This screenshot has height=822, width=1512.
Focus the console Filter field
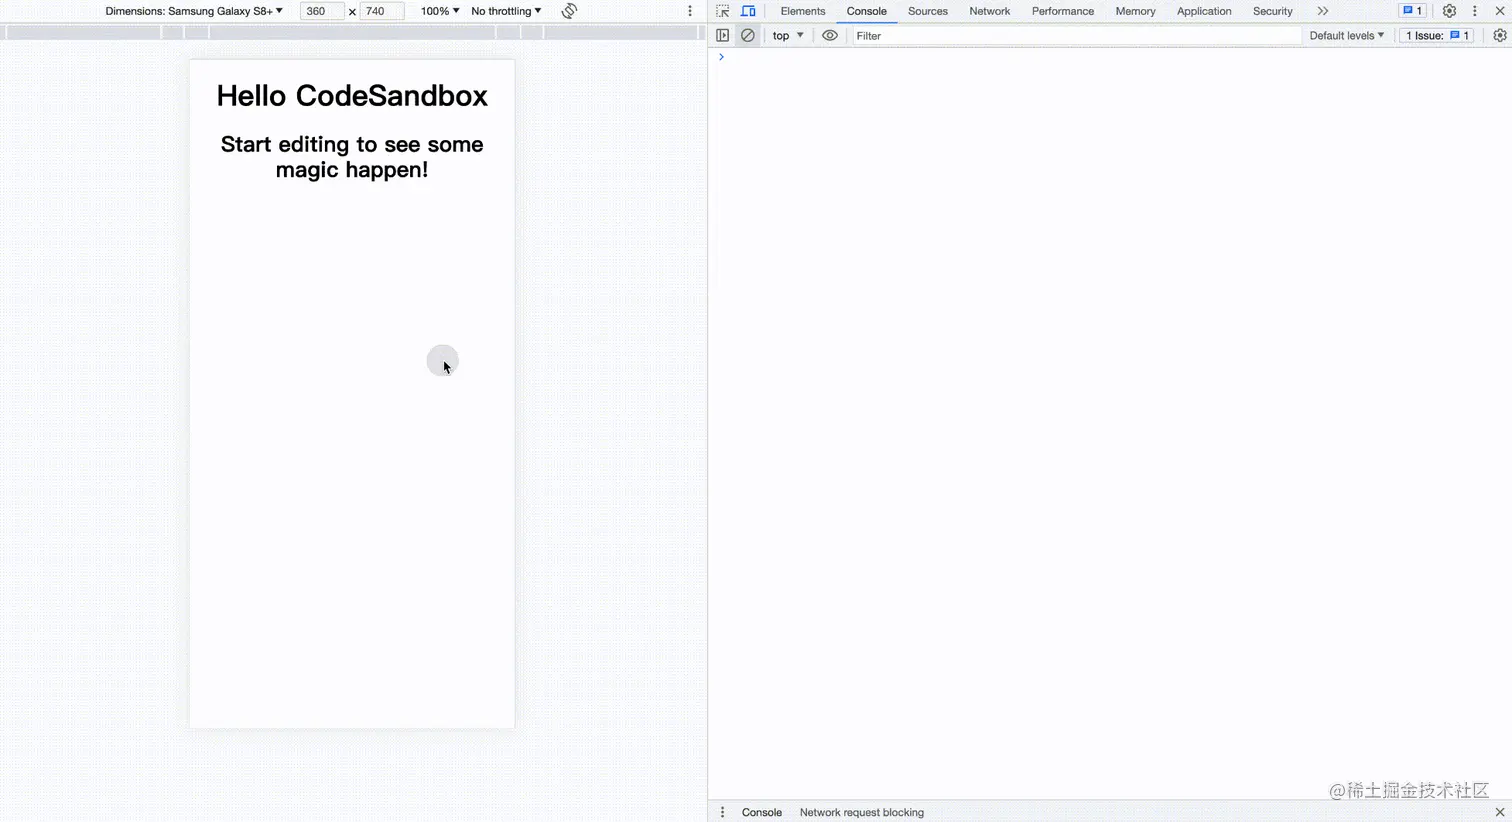1076,35
